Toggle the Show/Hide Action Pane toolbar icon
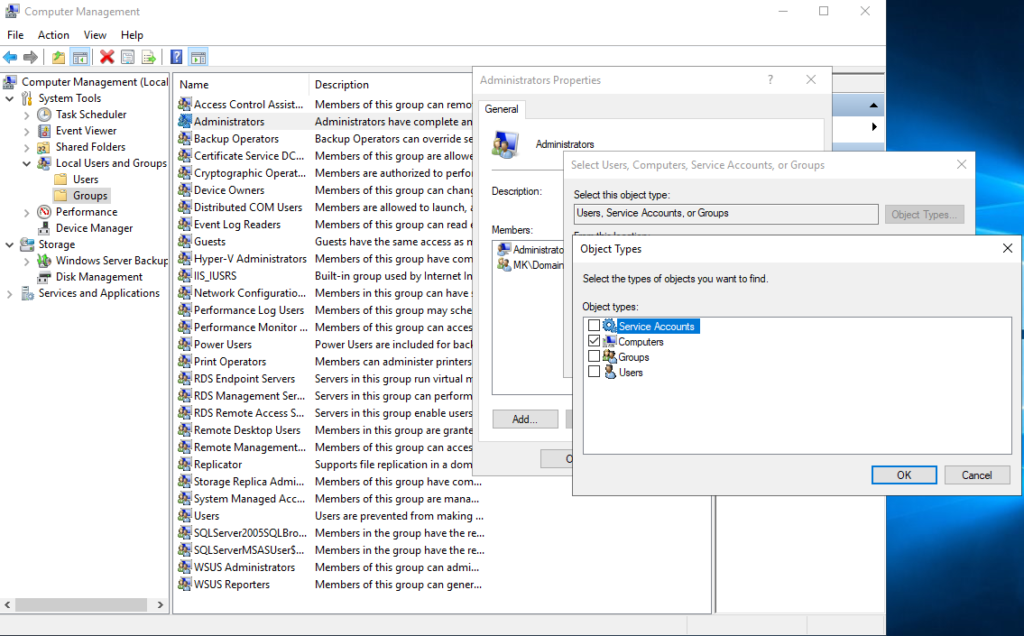 [x=198, y=57]
